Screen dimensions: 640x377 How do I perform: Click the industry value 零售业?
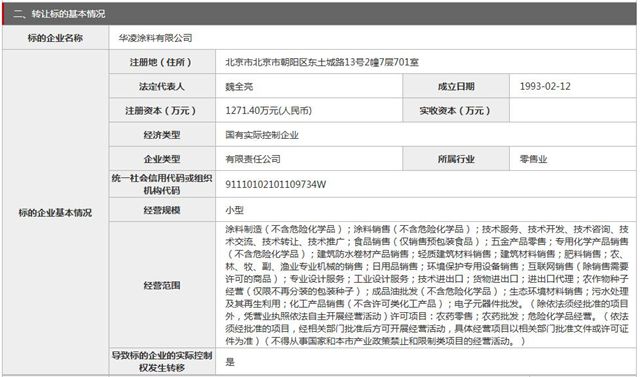(x=533, y=159)
